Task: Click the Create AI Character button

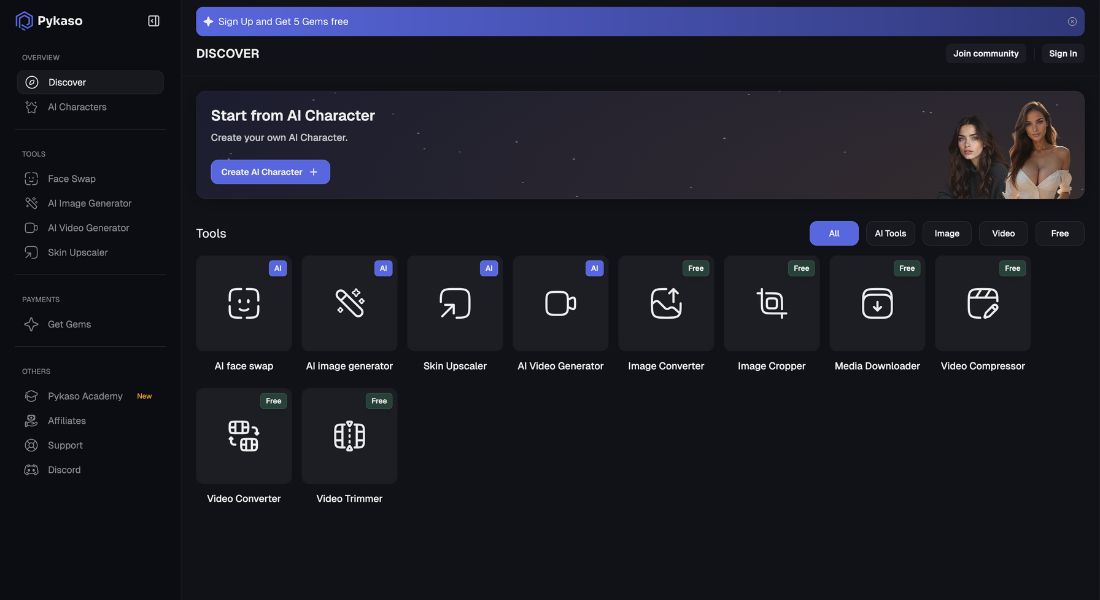Action: tap(270, 172)
